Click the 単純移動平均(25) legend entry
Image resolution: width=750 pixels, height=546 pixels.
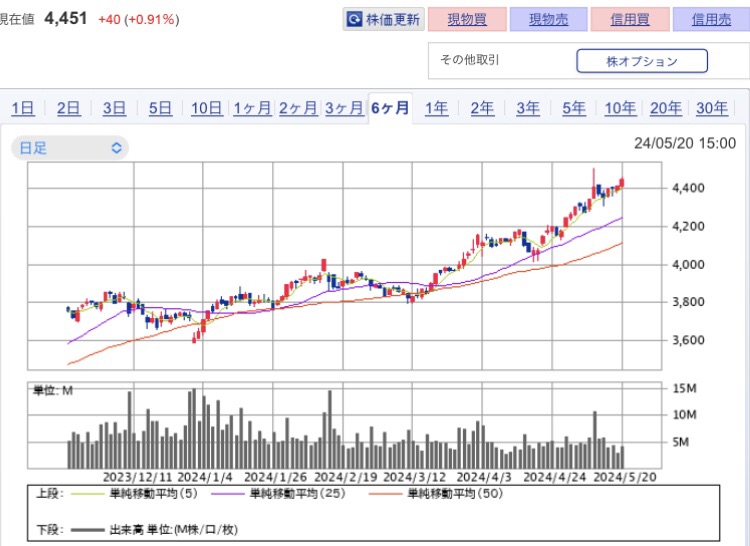[278, 493]
